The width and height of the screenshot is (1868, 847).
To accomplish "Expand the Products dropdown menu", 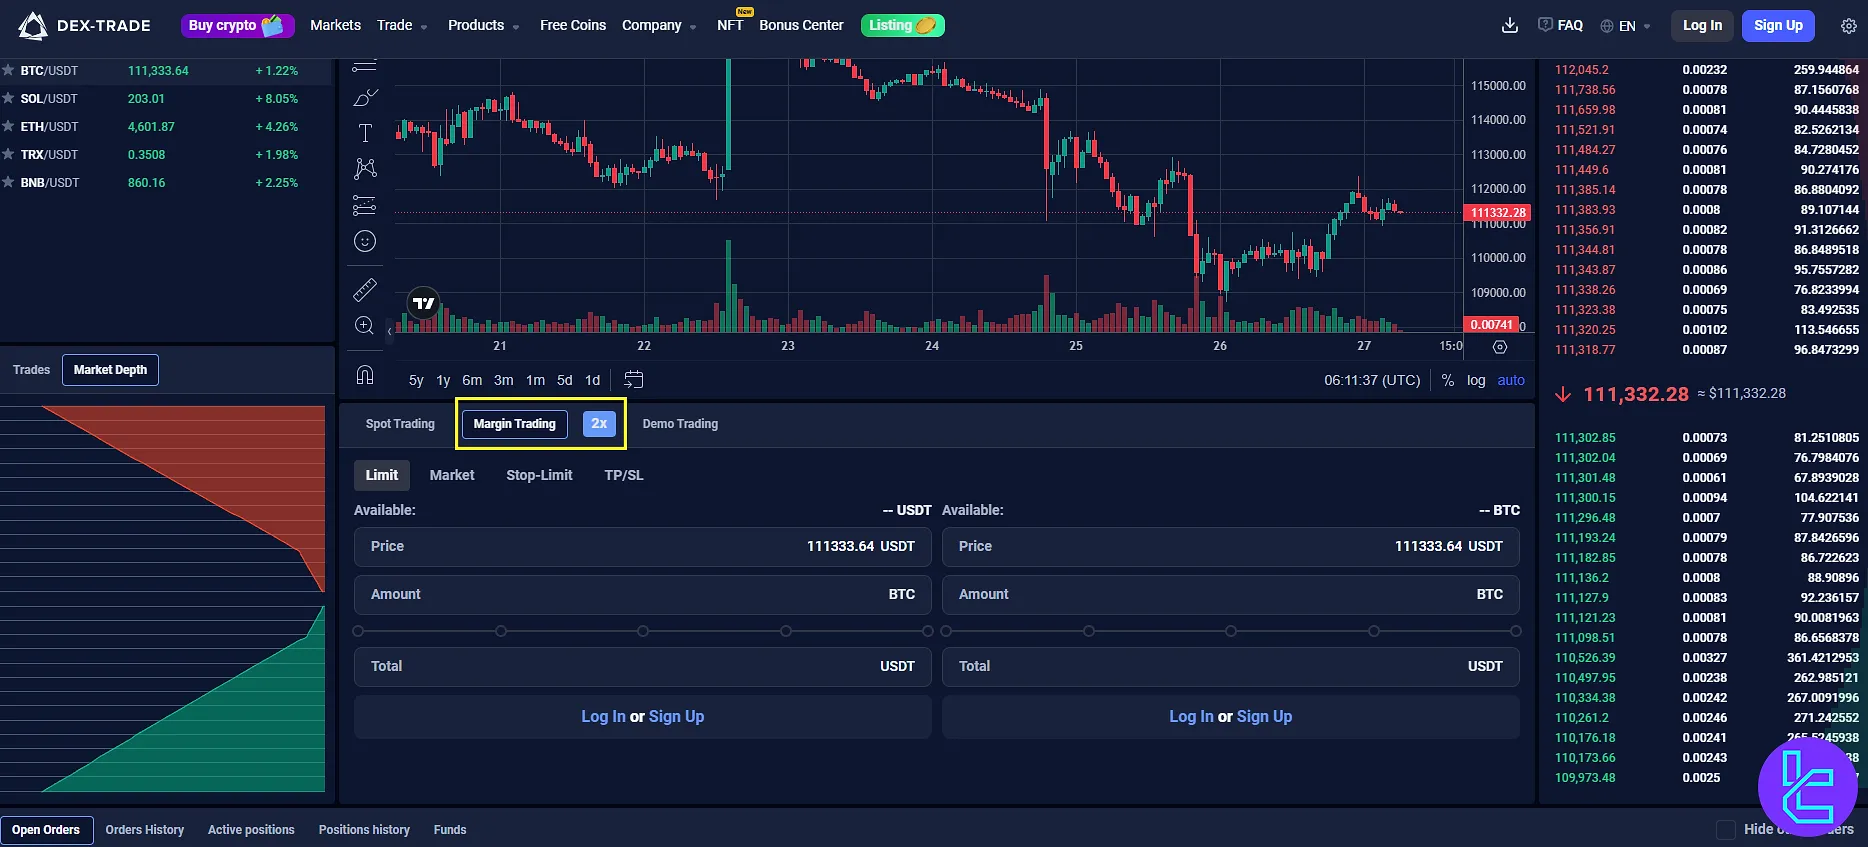I will click(484, 25).
